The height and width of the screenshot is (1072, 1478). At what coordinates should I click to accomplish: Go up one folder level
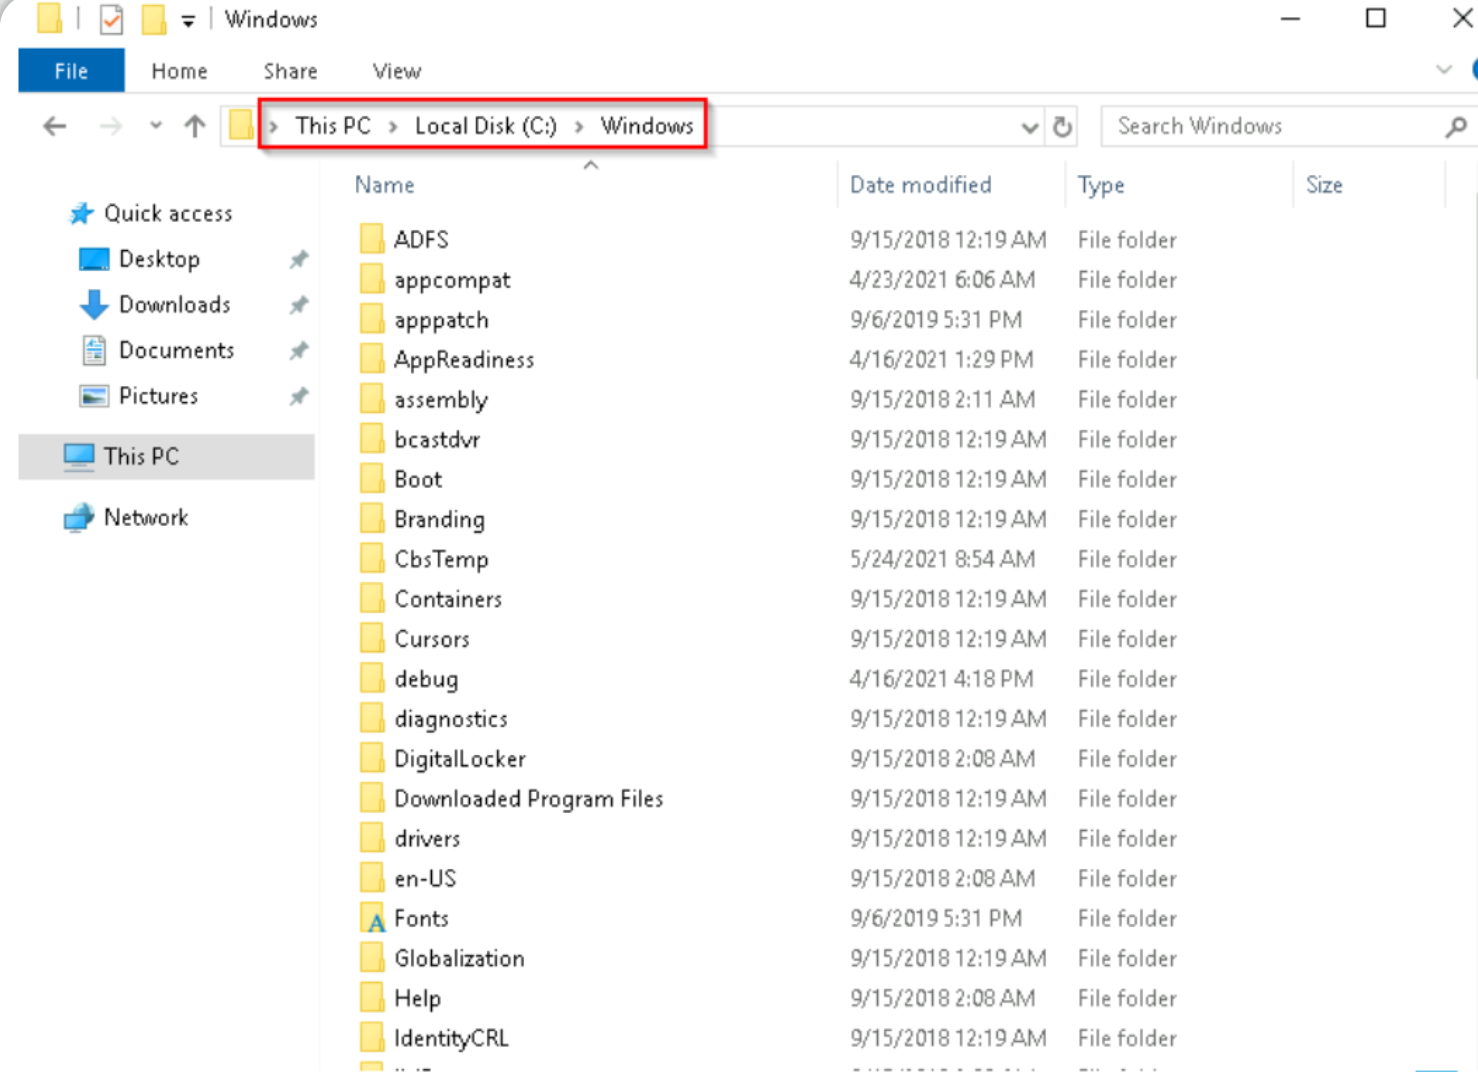pos(195,126)
